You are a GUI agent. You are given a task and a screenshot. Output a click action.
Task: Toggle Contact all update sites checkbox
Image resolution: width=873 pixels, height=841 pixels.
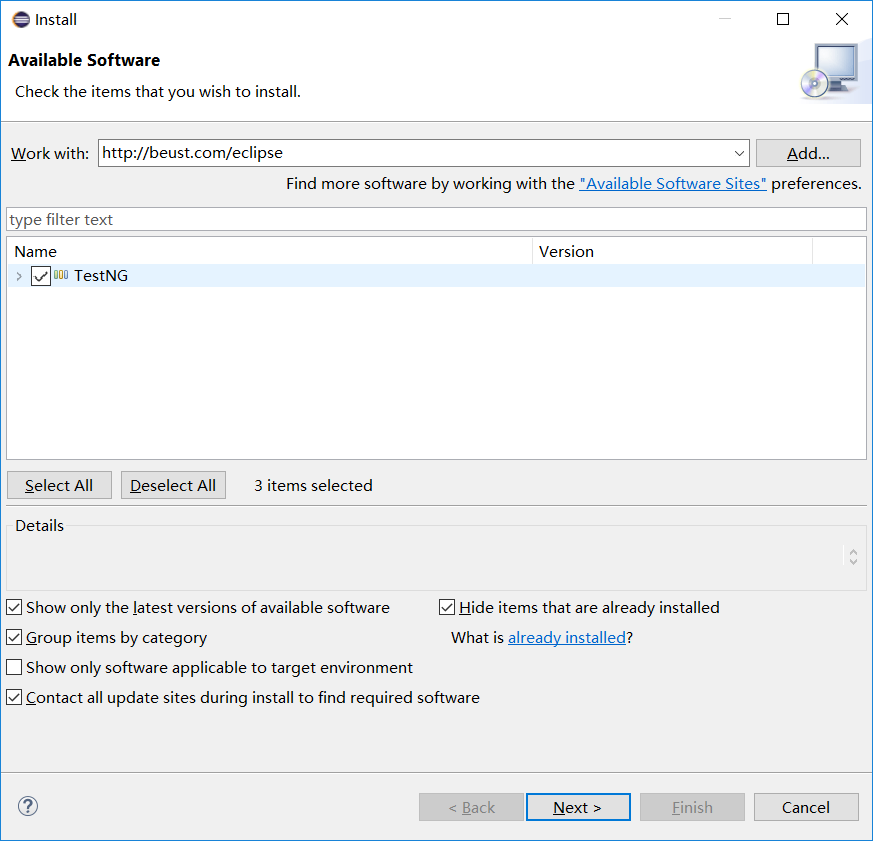(14, 697)
